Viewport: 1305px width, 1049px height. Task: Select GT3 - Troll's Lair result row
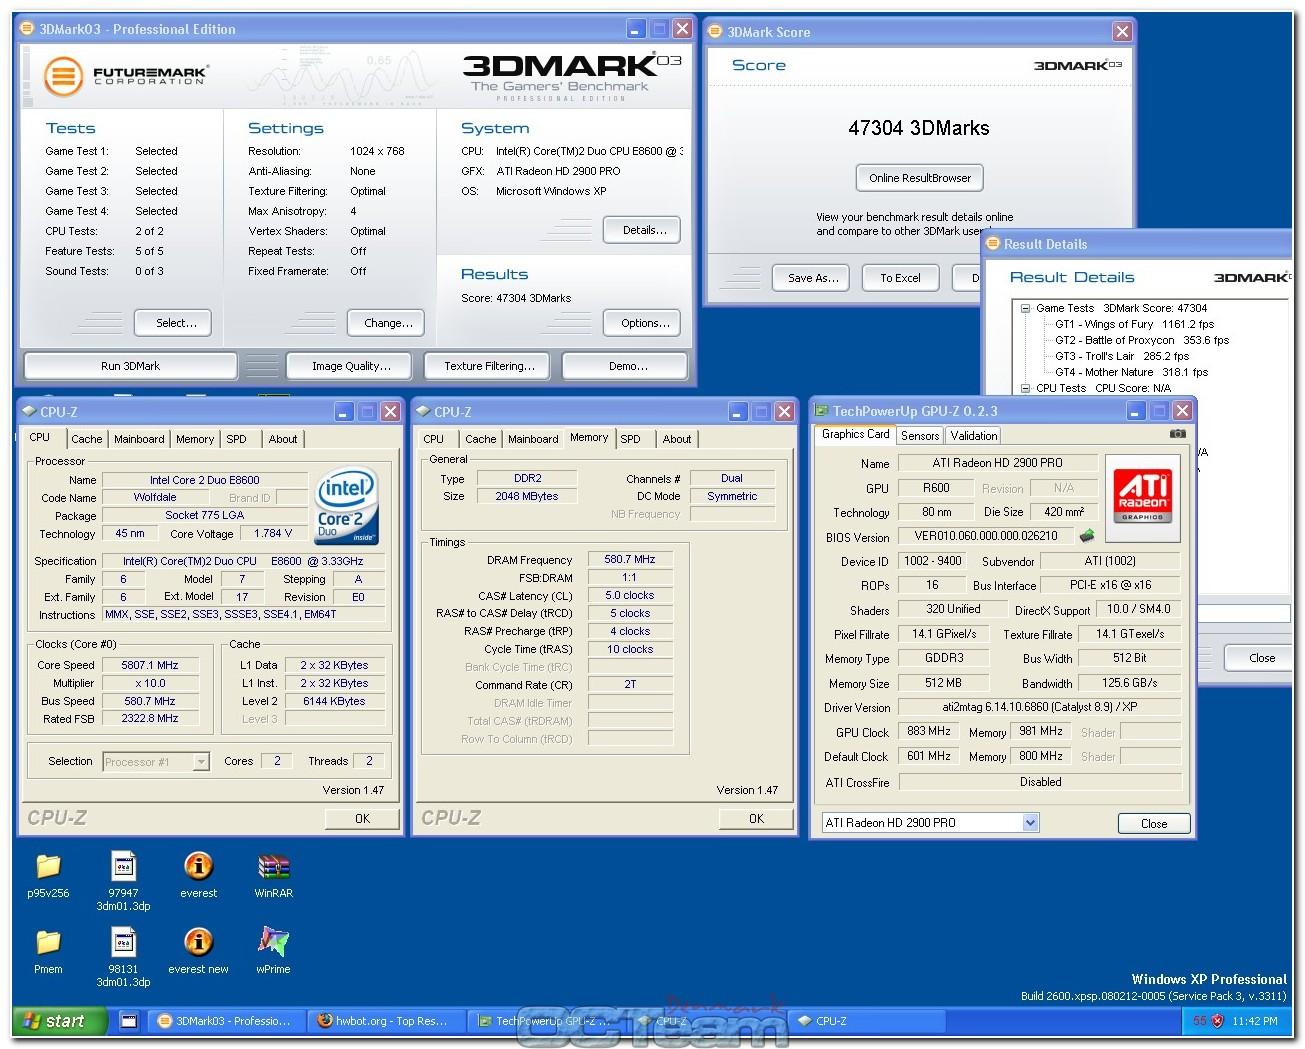click(1121, 356)
